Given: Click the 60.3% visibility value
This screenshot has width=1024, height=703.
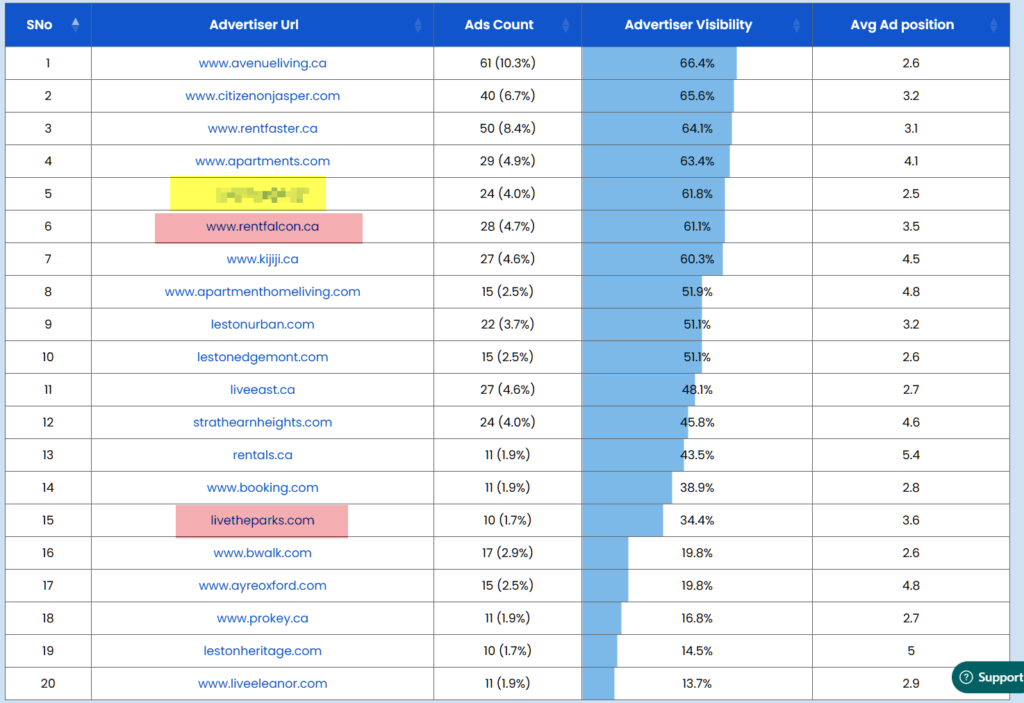Looking at the screenshot, I should (x=697, y=259).
